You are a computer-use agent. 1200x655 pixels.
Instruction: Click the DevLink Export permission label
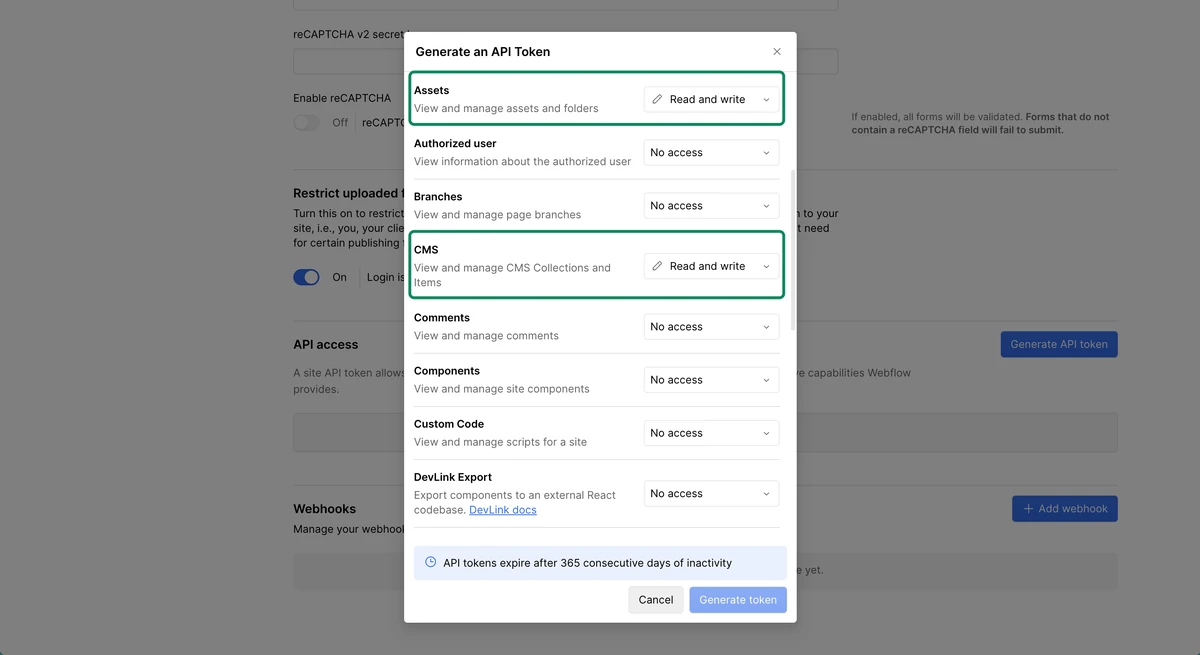(x=453, y=477)
